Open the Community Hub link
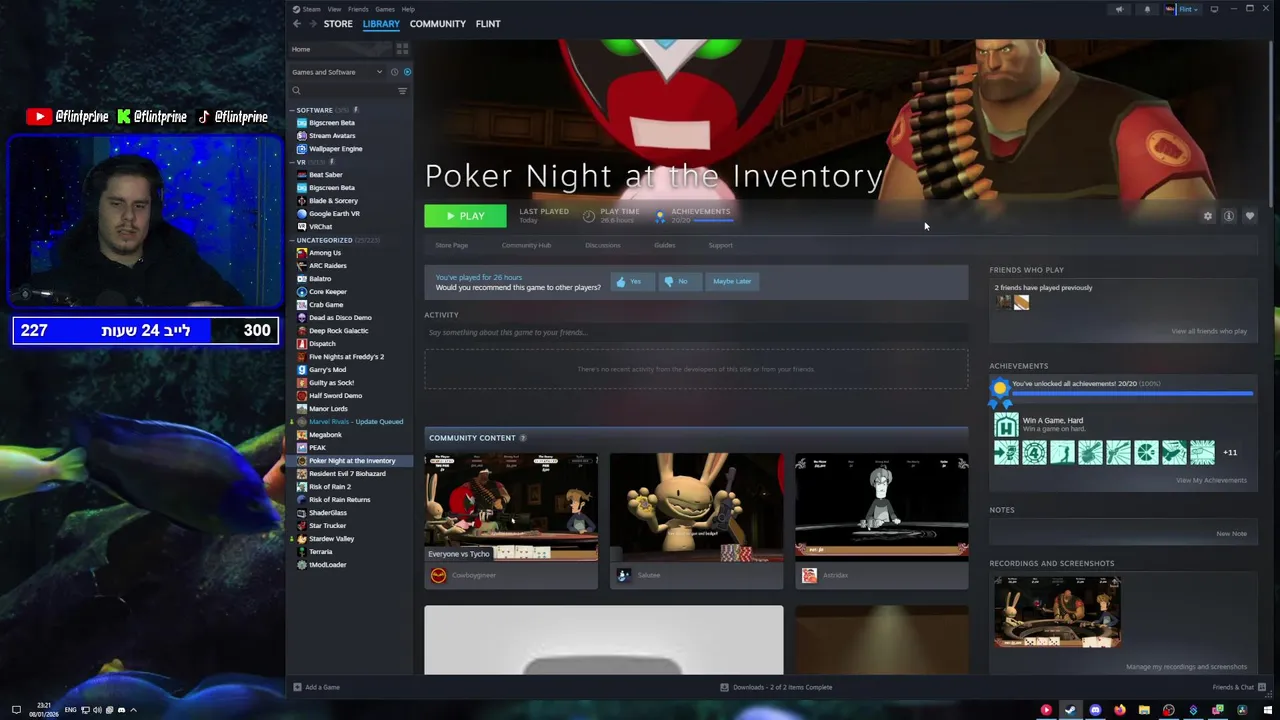The image size is (1280, 720). (x=526, y=245)
